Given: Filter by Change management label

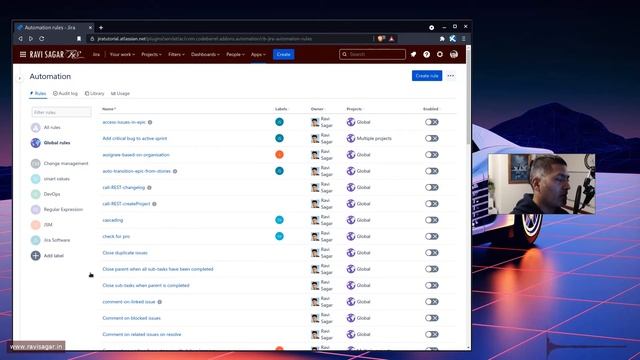Looking at the screenshot, I should pos(66,163).
